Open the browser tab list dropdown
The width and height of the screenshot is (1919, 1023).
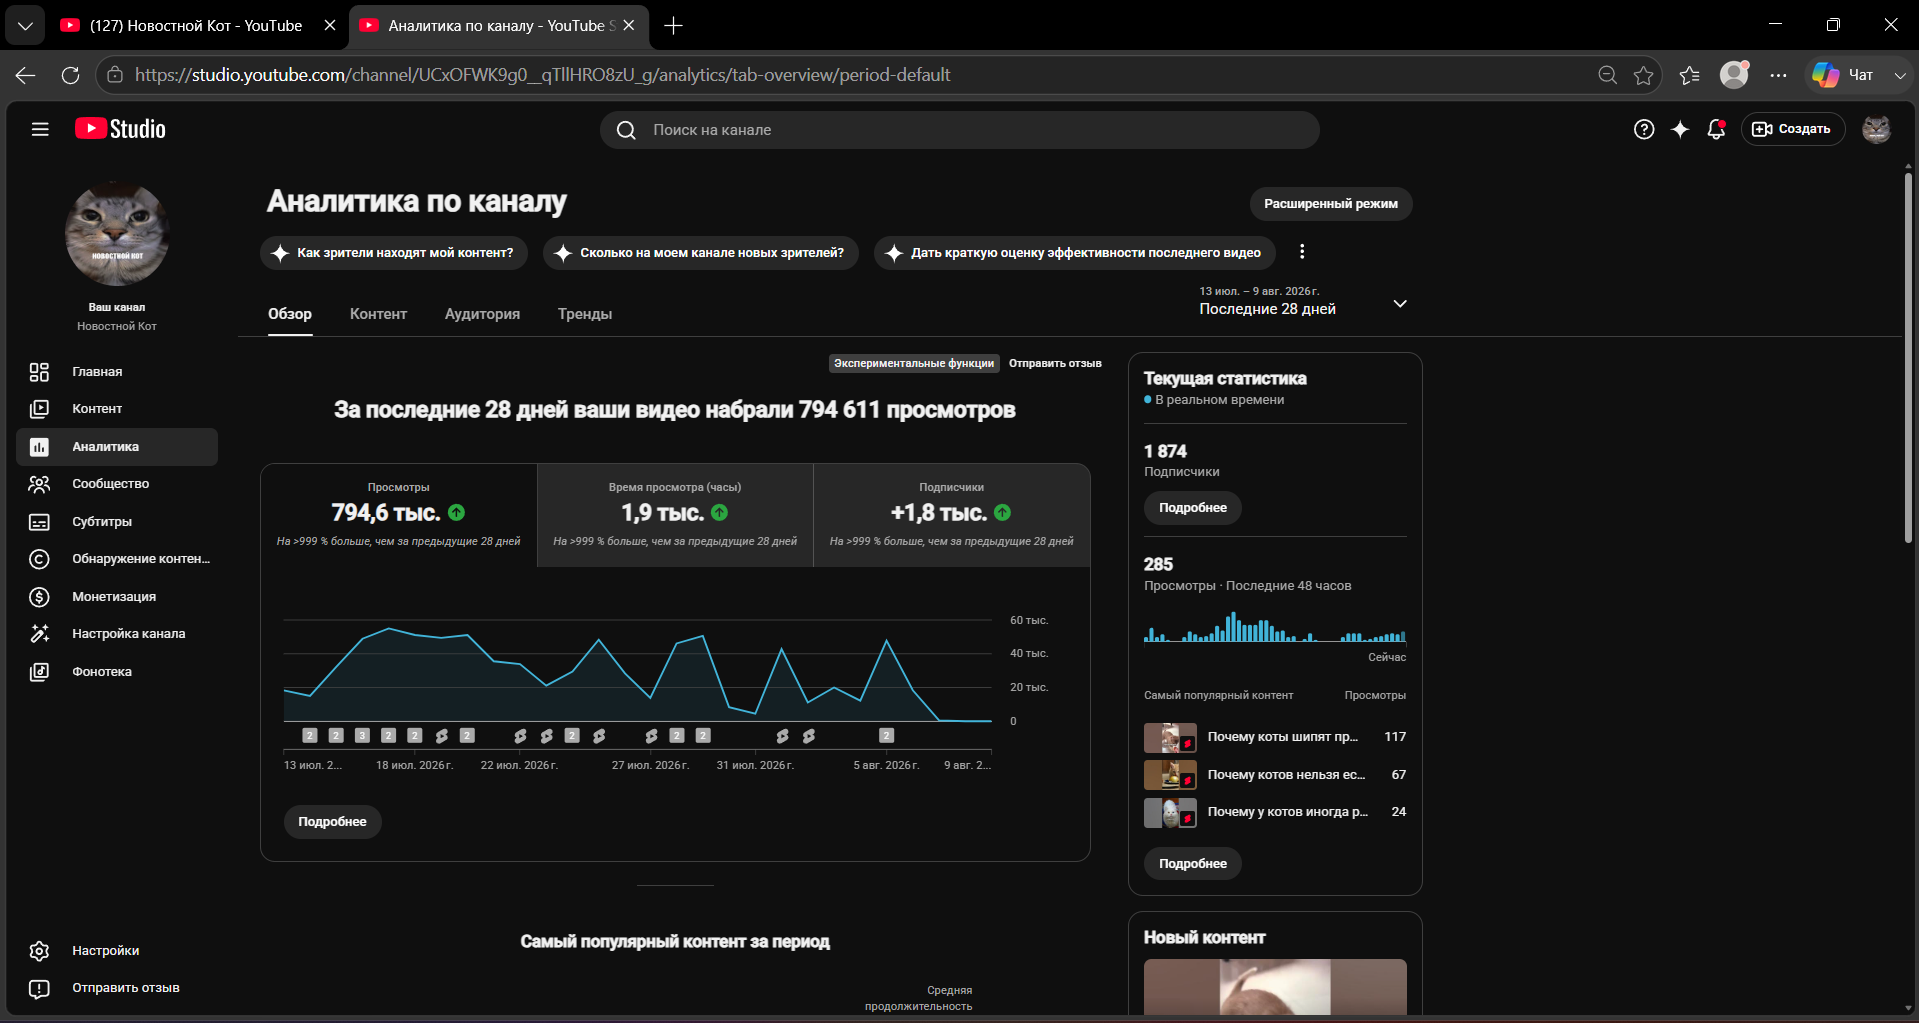(25, 26)
